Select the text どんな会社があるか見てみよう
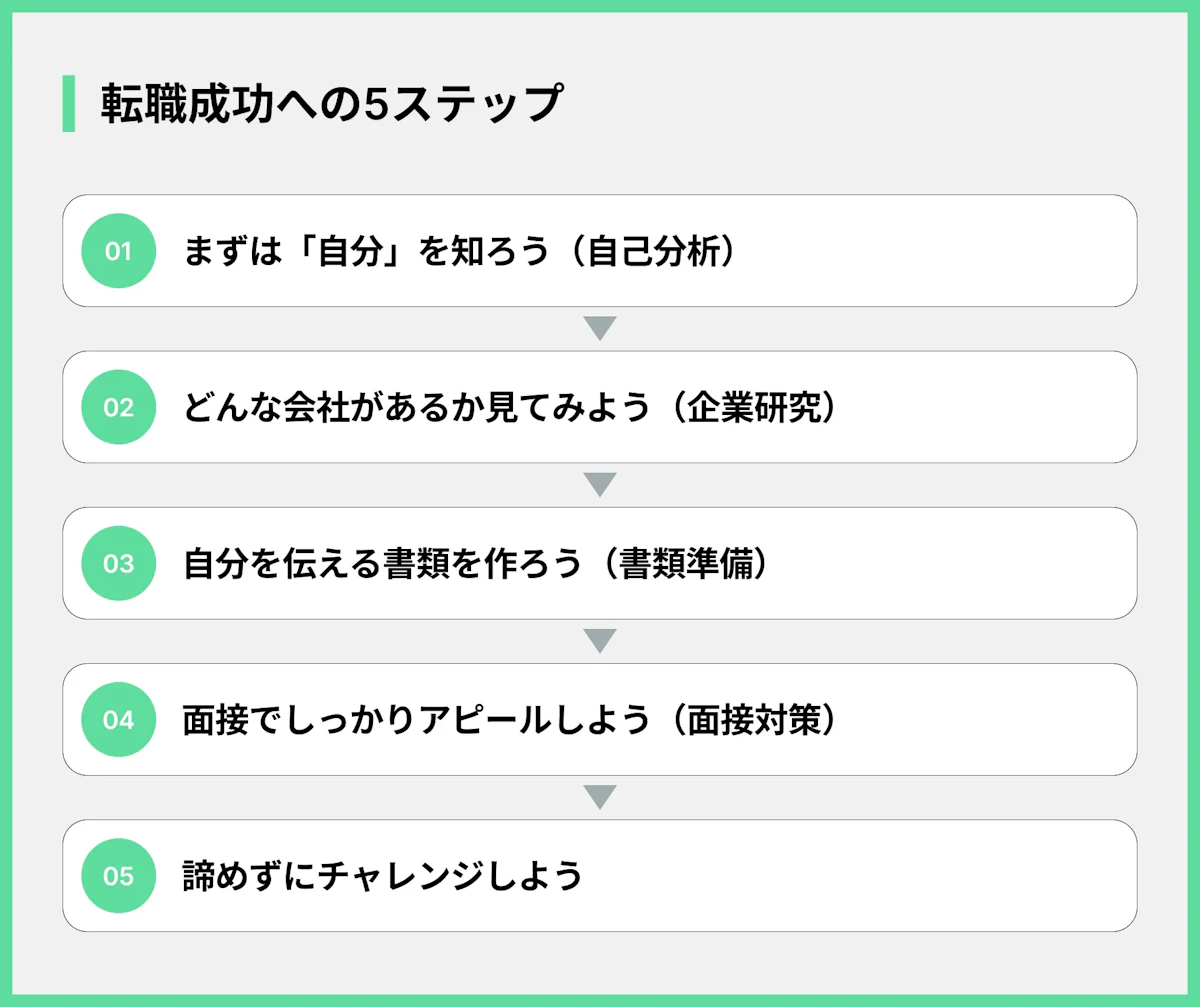 click(417, 407)
